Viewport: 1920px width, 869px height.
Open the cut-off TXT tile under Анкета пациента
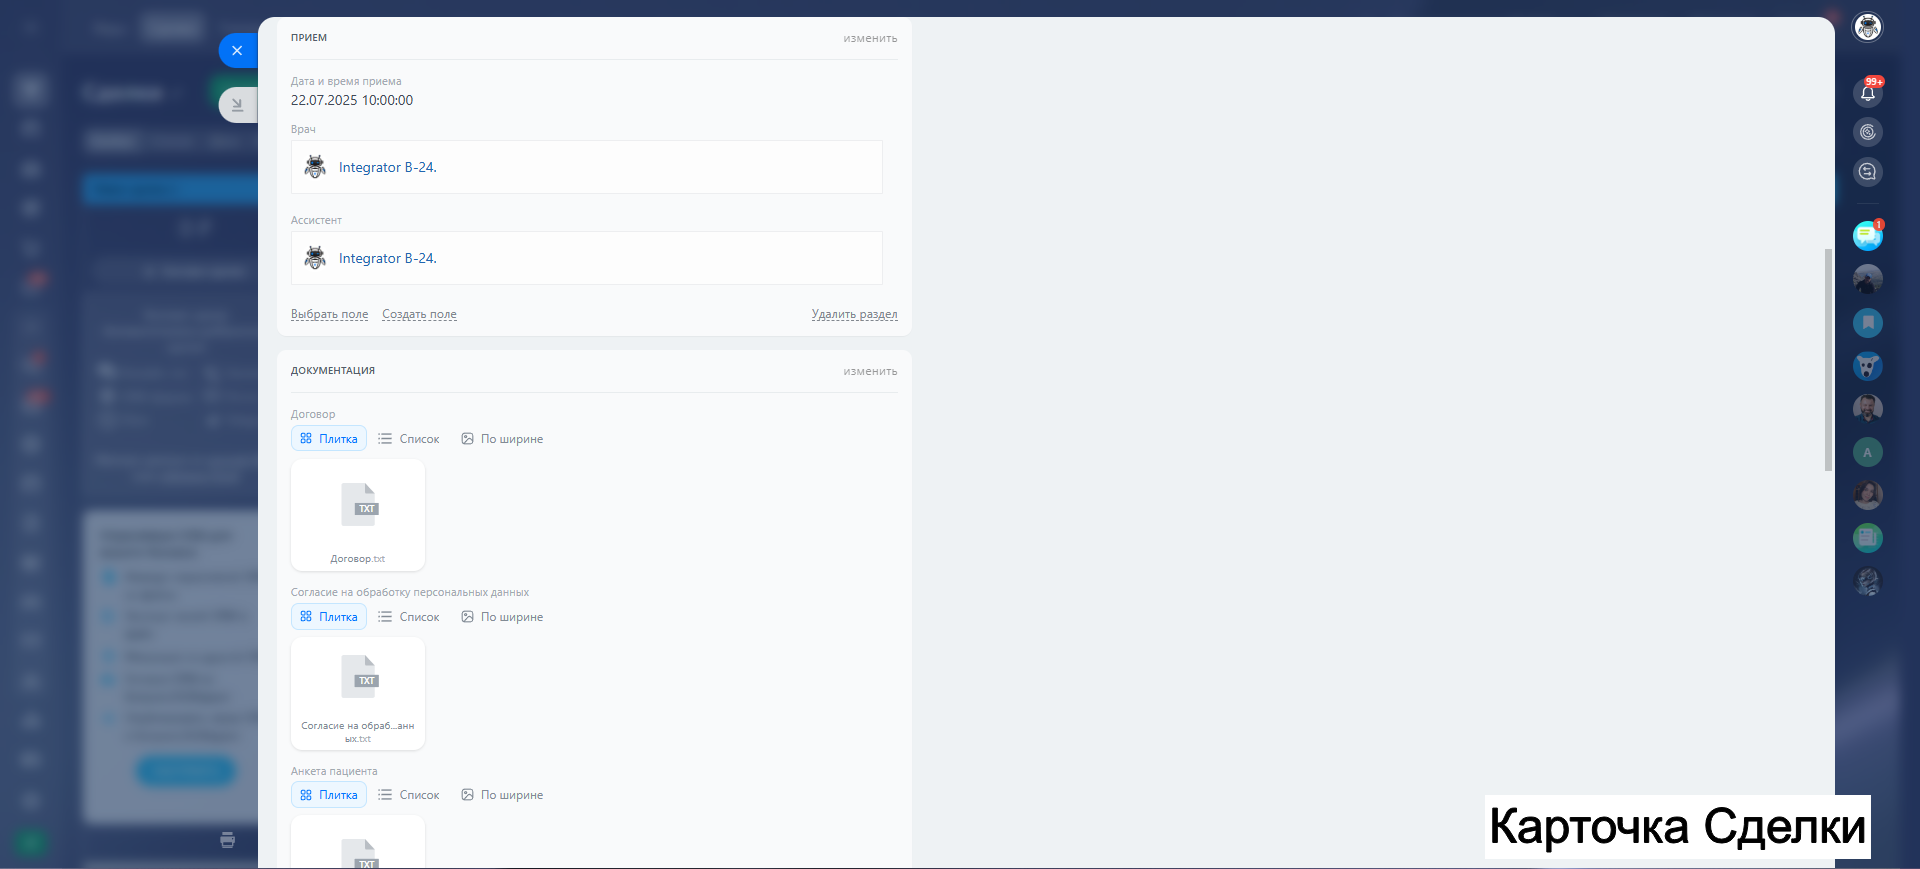(x=358, y=842)
